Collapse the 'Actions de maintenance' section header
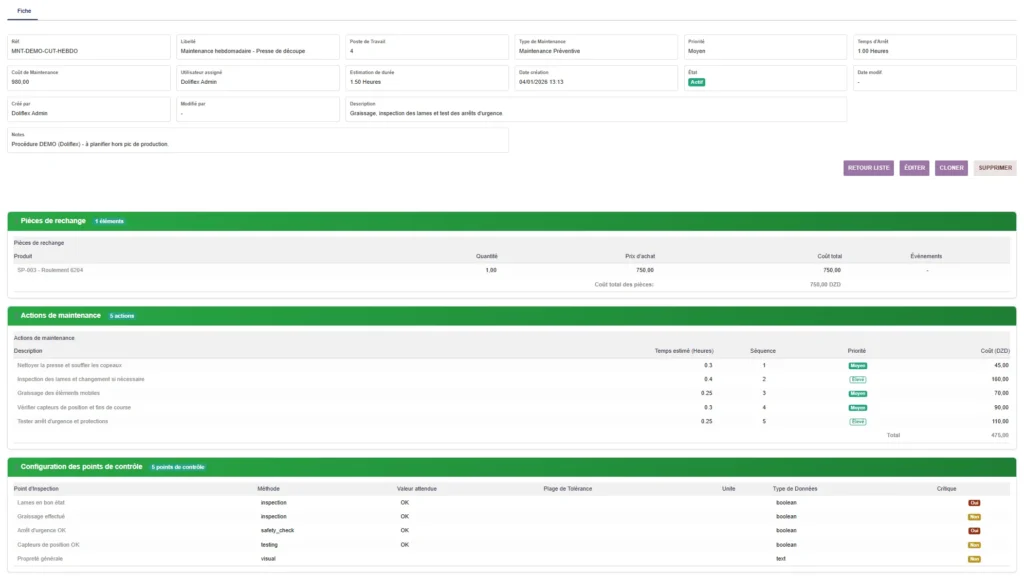The height and width of the screenshot is (577, 1024). coord(60,315)
